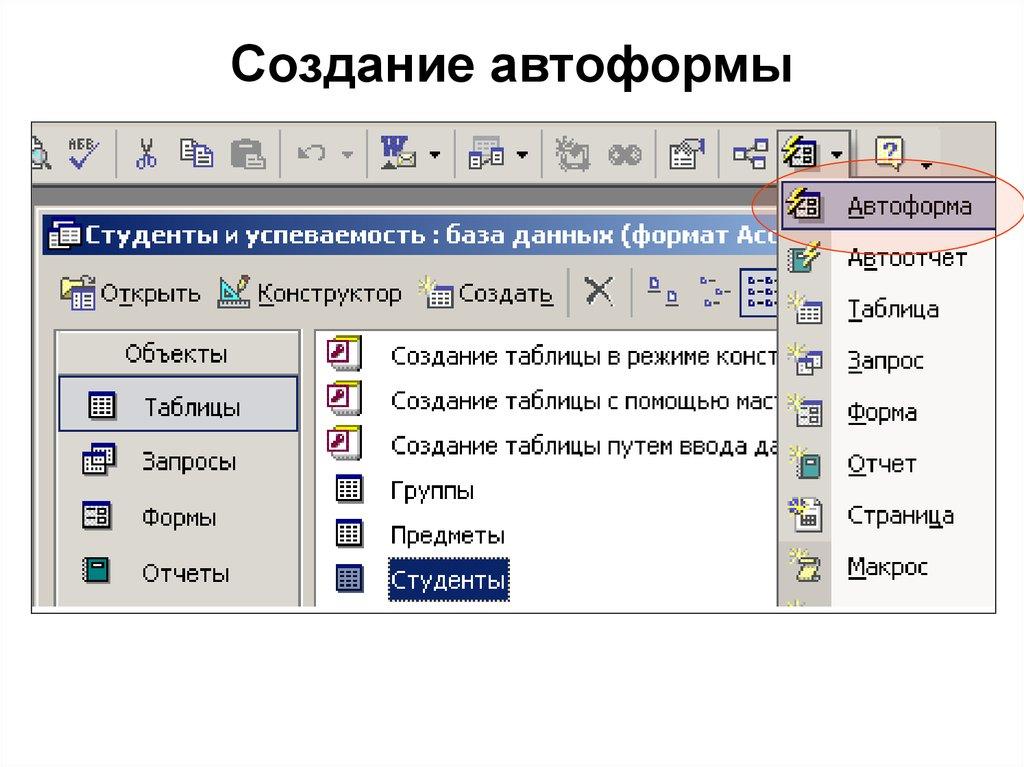
Task: Click the Cut scissors icon
Action: point(145,152)
